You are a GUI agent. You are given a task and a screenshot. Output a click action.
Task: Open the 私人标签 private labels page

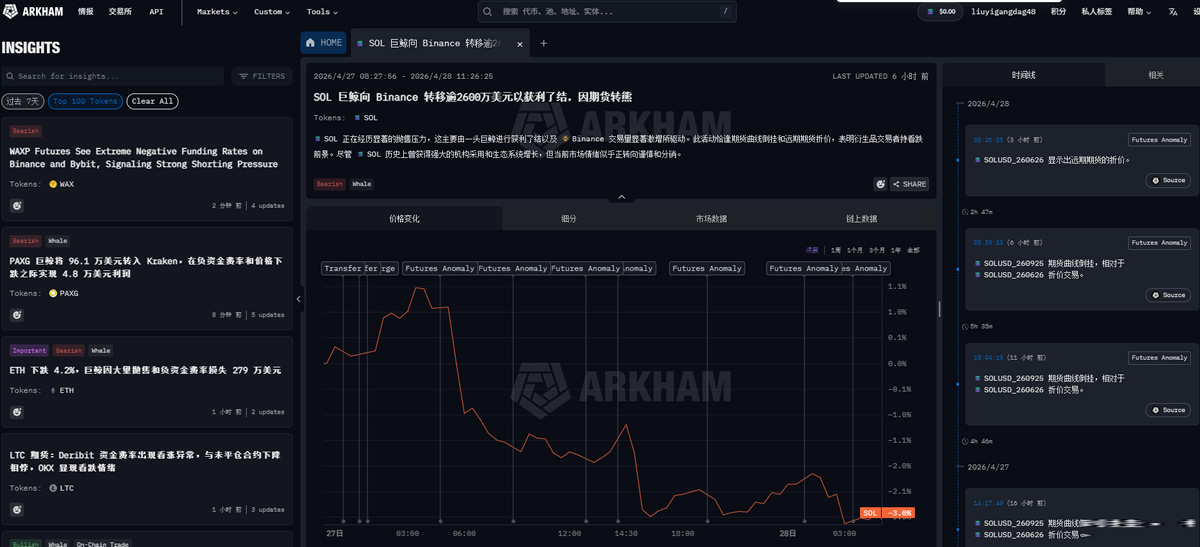pos(1096,12)
